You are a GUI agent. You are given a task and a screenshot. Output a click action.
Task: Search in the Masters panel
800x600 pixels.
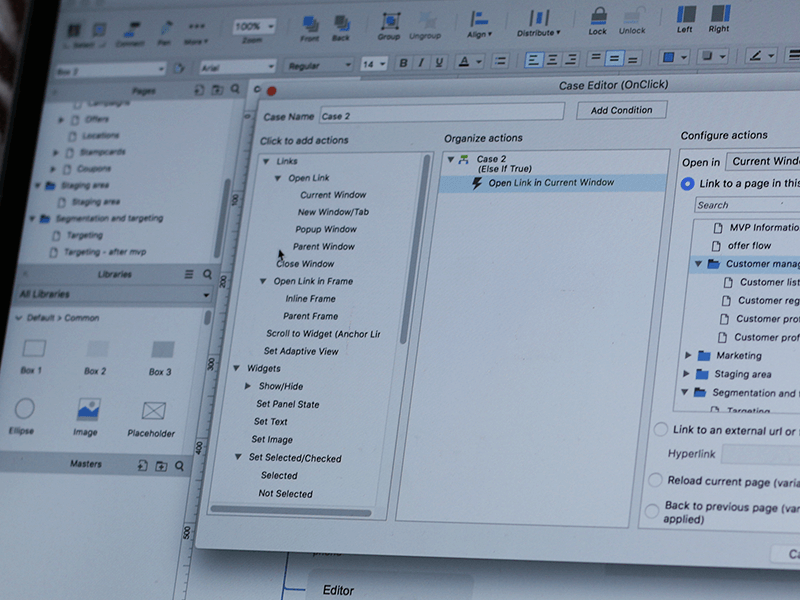pyautogui.click(x=180, y=465)
